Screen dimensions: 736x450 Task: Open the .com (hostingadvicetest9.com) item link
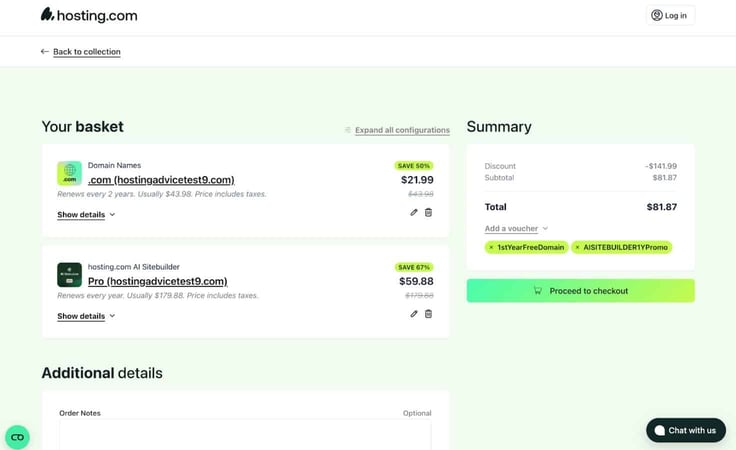[x=161, y=180]
